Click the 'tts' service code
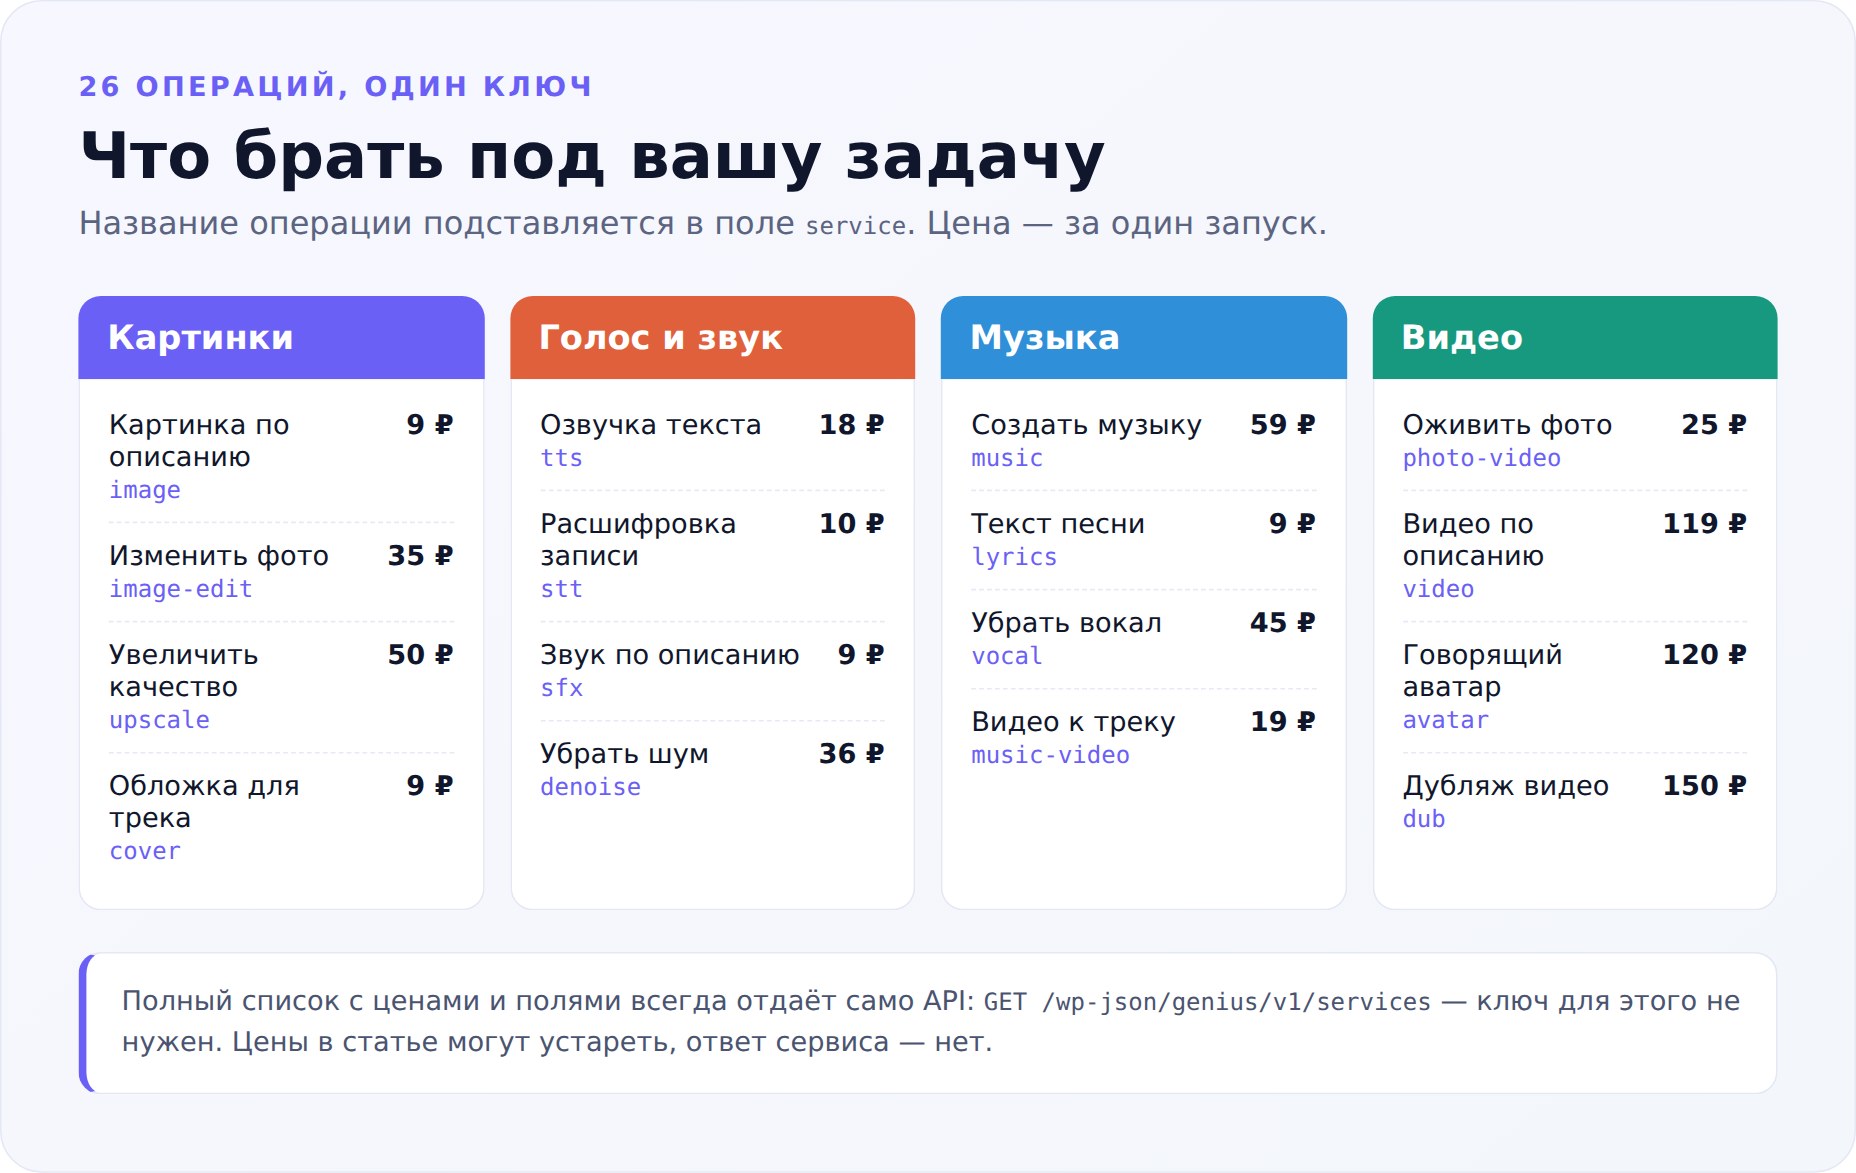1856x1173 pixels. [x=561, y=458]
